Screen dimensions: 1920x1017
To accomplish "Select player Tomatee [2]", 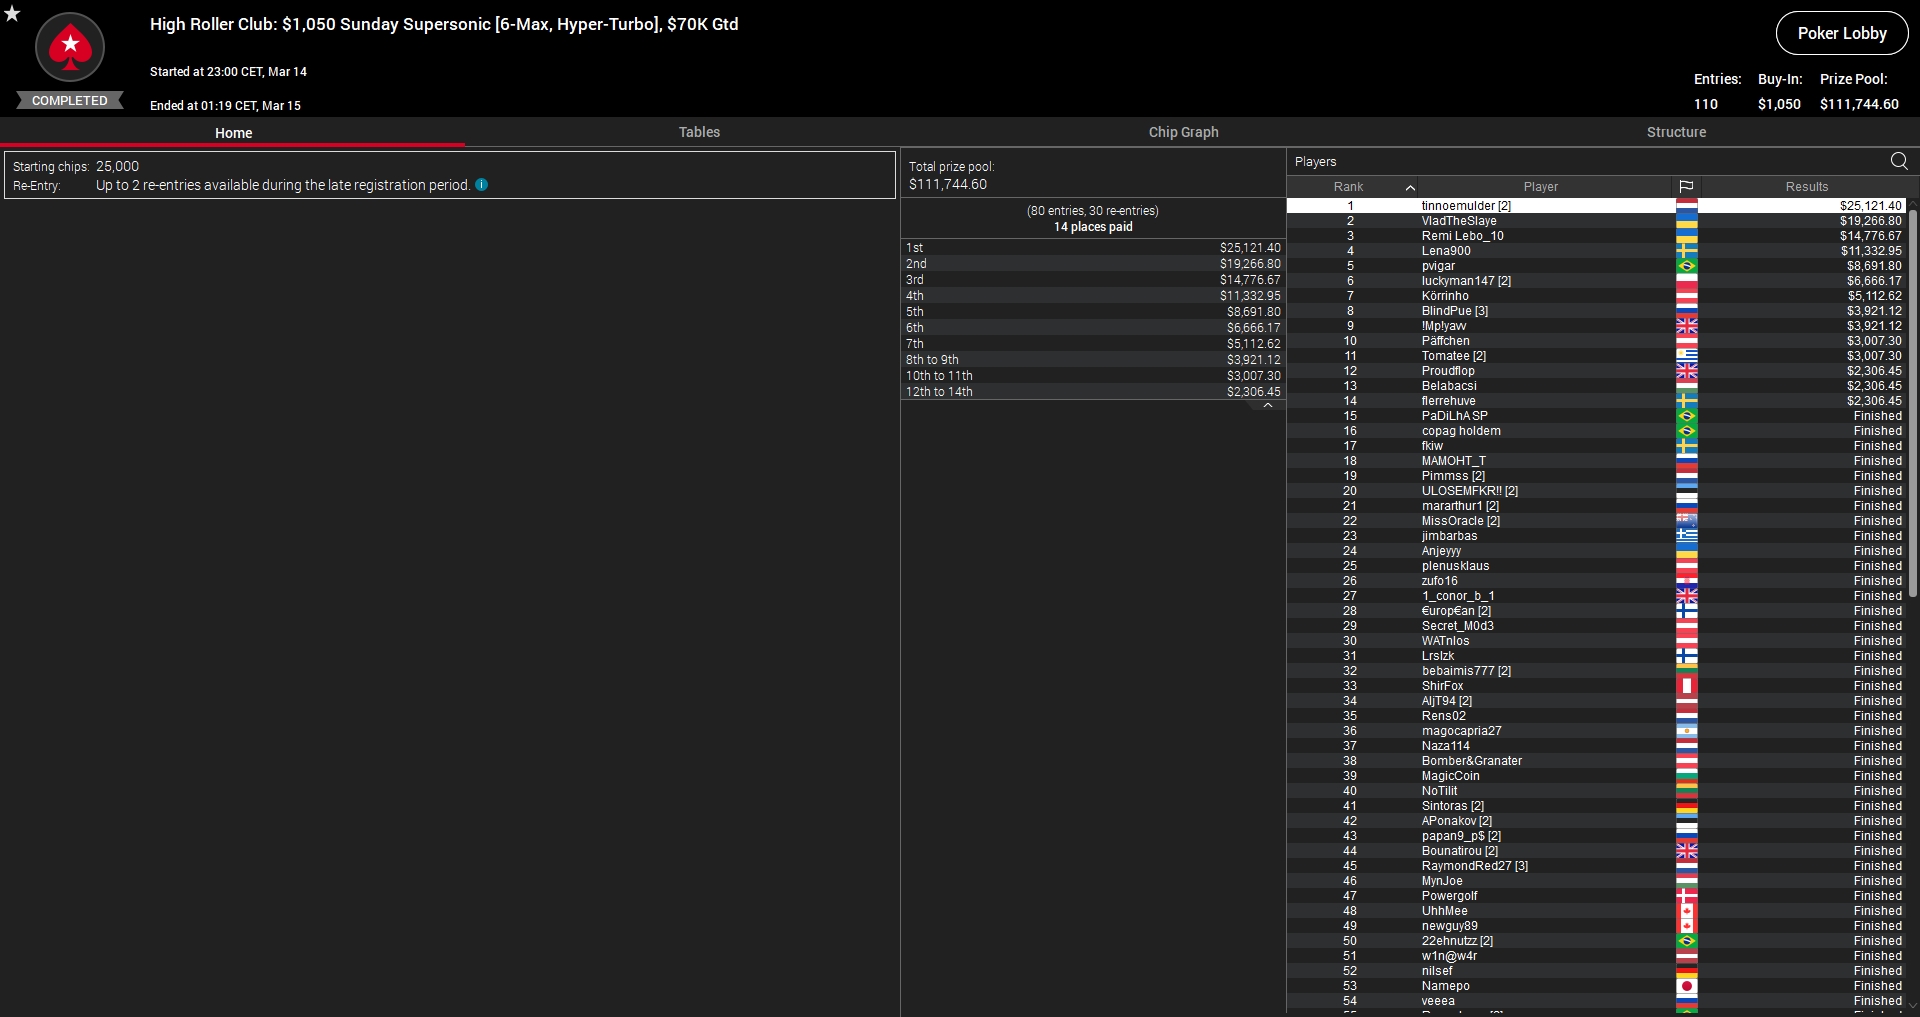I will [1597, 356].
